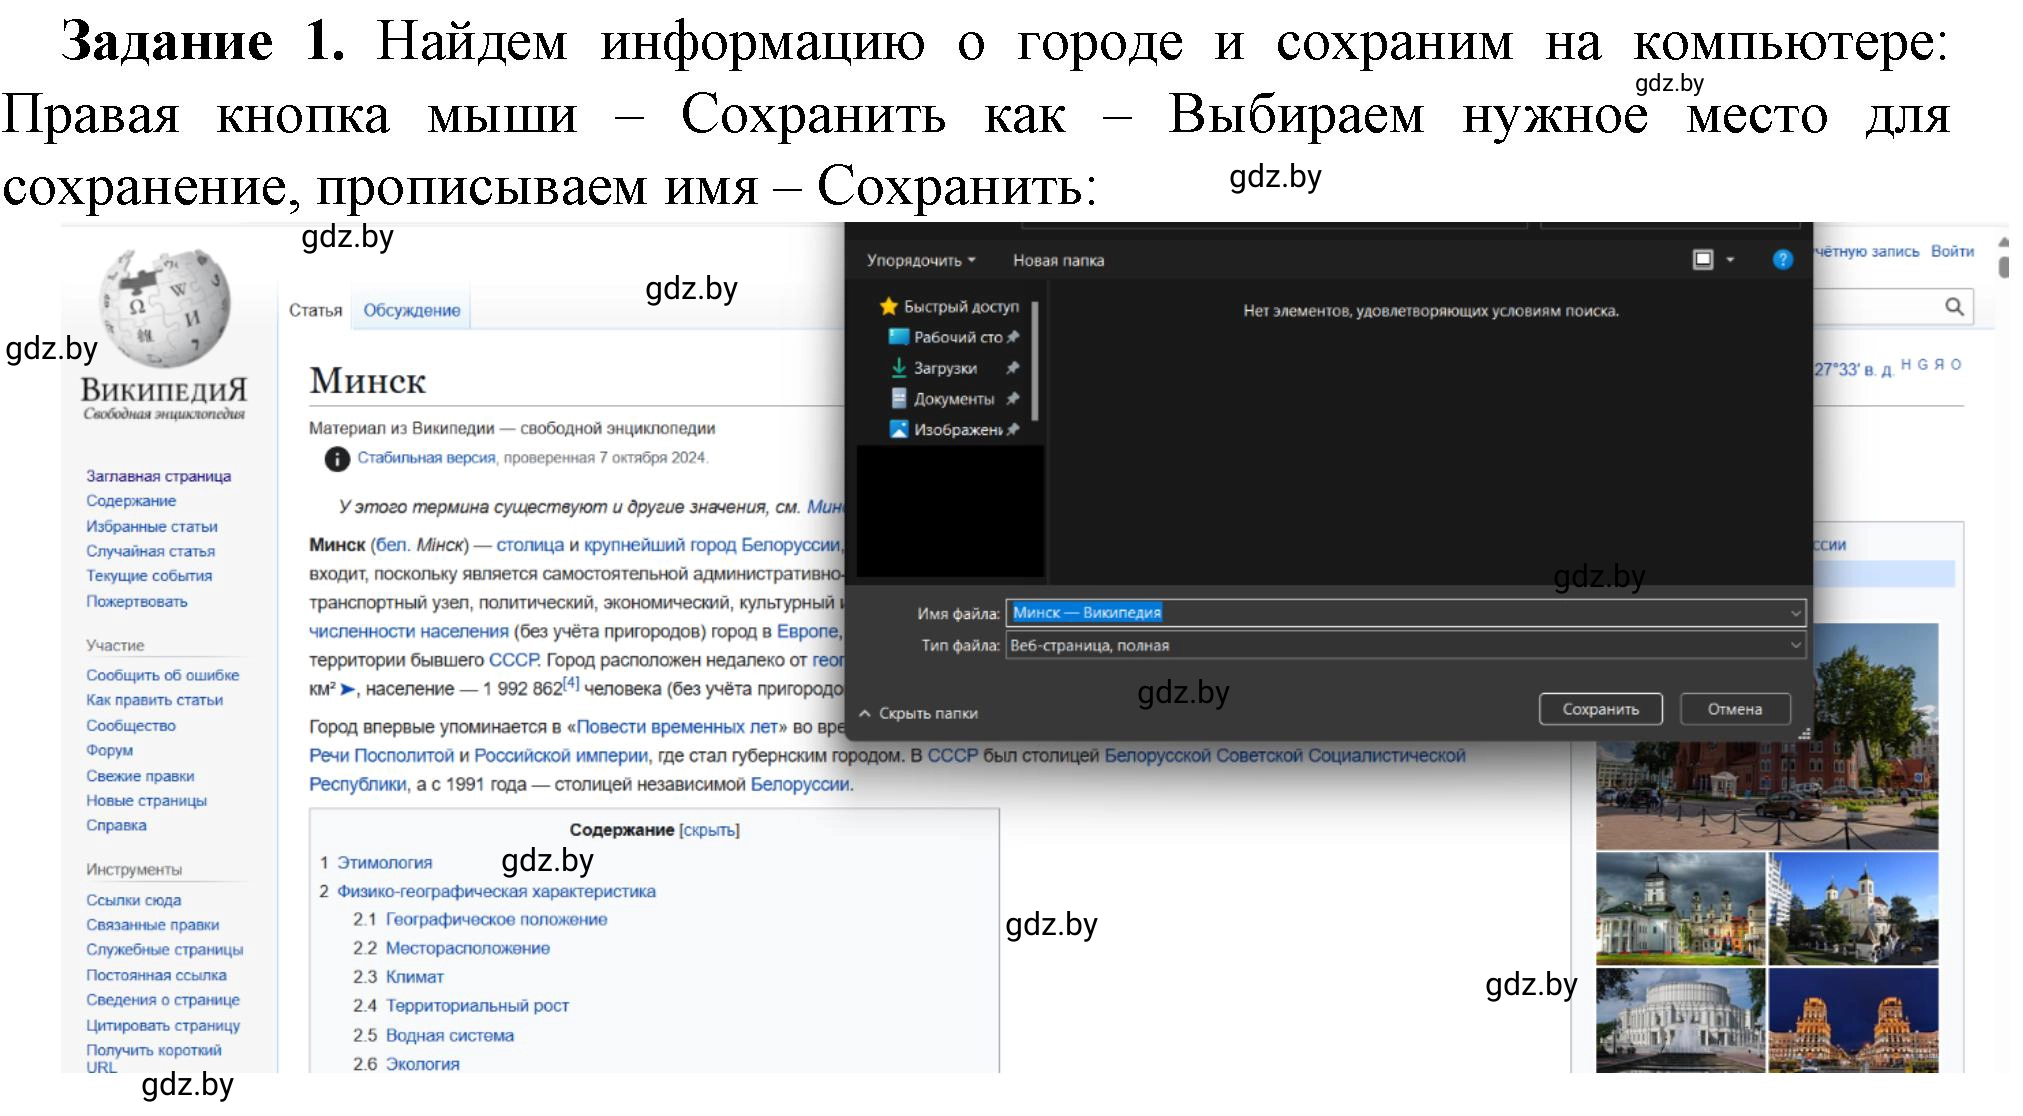Image resolution: width=2023 pixels, height=1116 pixels.
Task: Click the Images icon in sidebar
Action: (x=899, y=429)
